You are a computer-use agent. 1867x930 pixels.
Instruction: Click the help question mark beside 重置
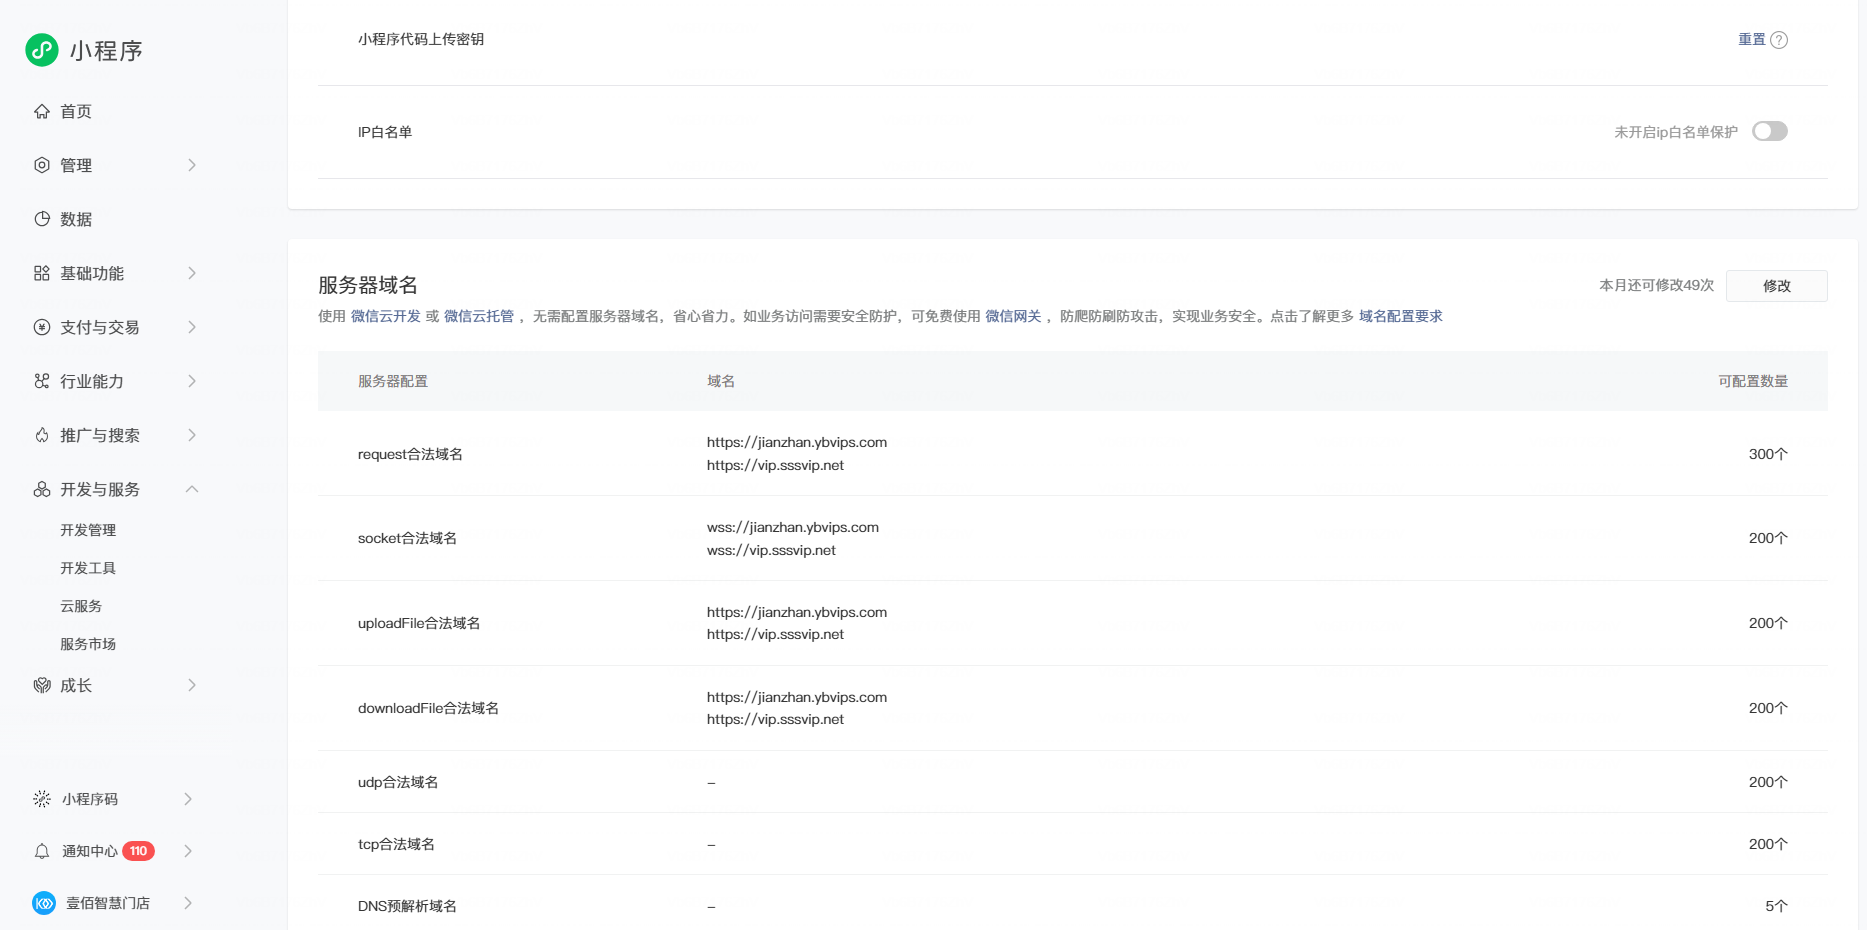[1779, 40]
